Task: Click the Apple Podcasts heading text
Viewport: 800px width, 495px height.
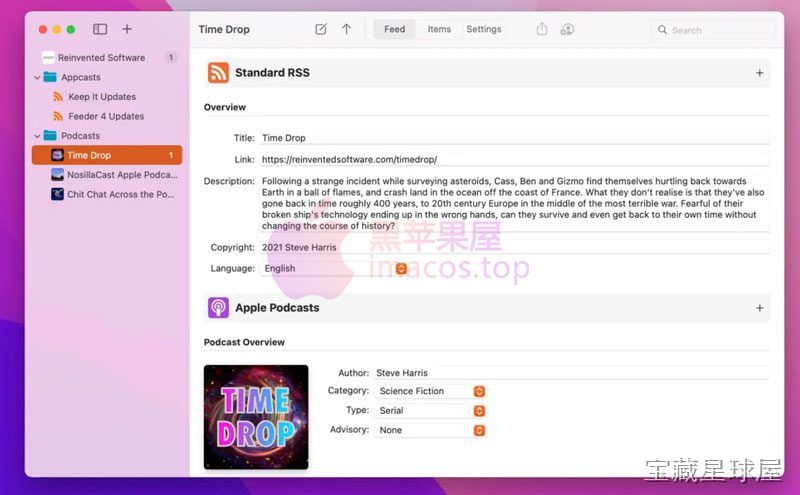Action: (x=277, y=308)
